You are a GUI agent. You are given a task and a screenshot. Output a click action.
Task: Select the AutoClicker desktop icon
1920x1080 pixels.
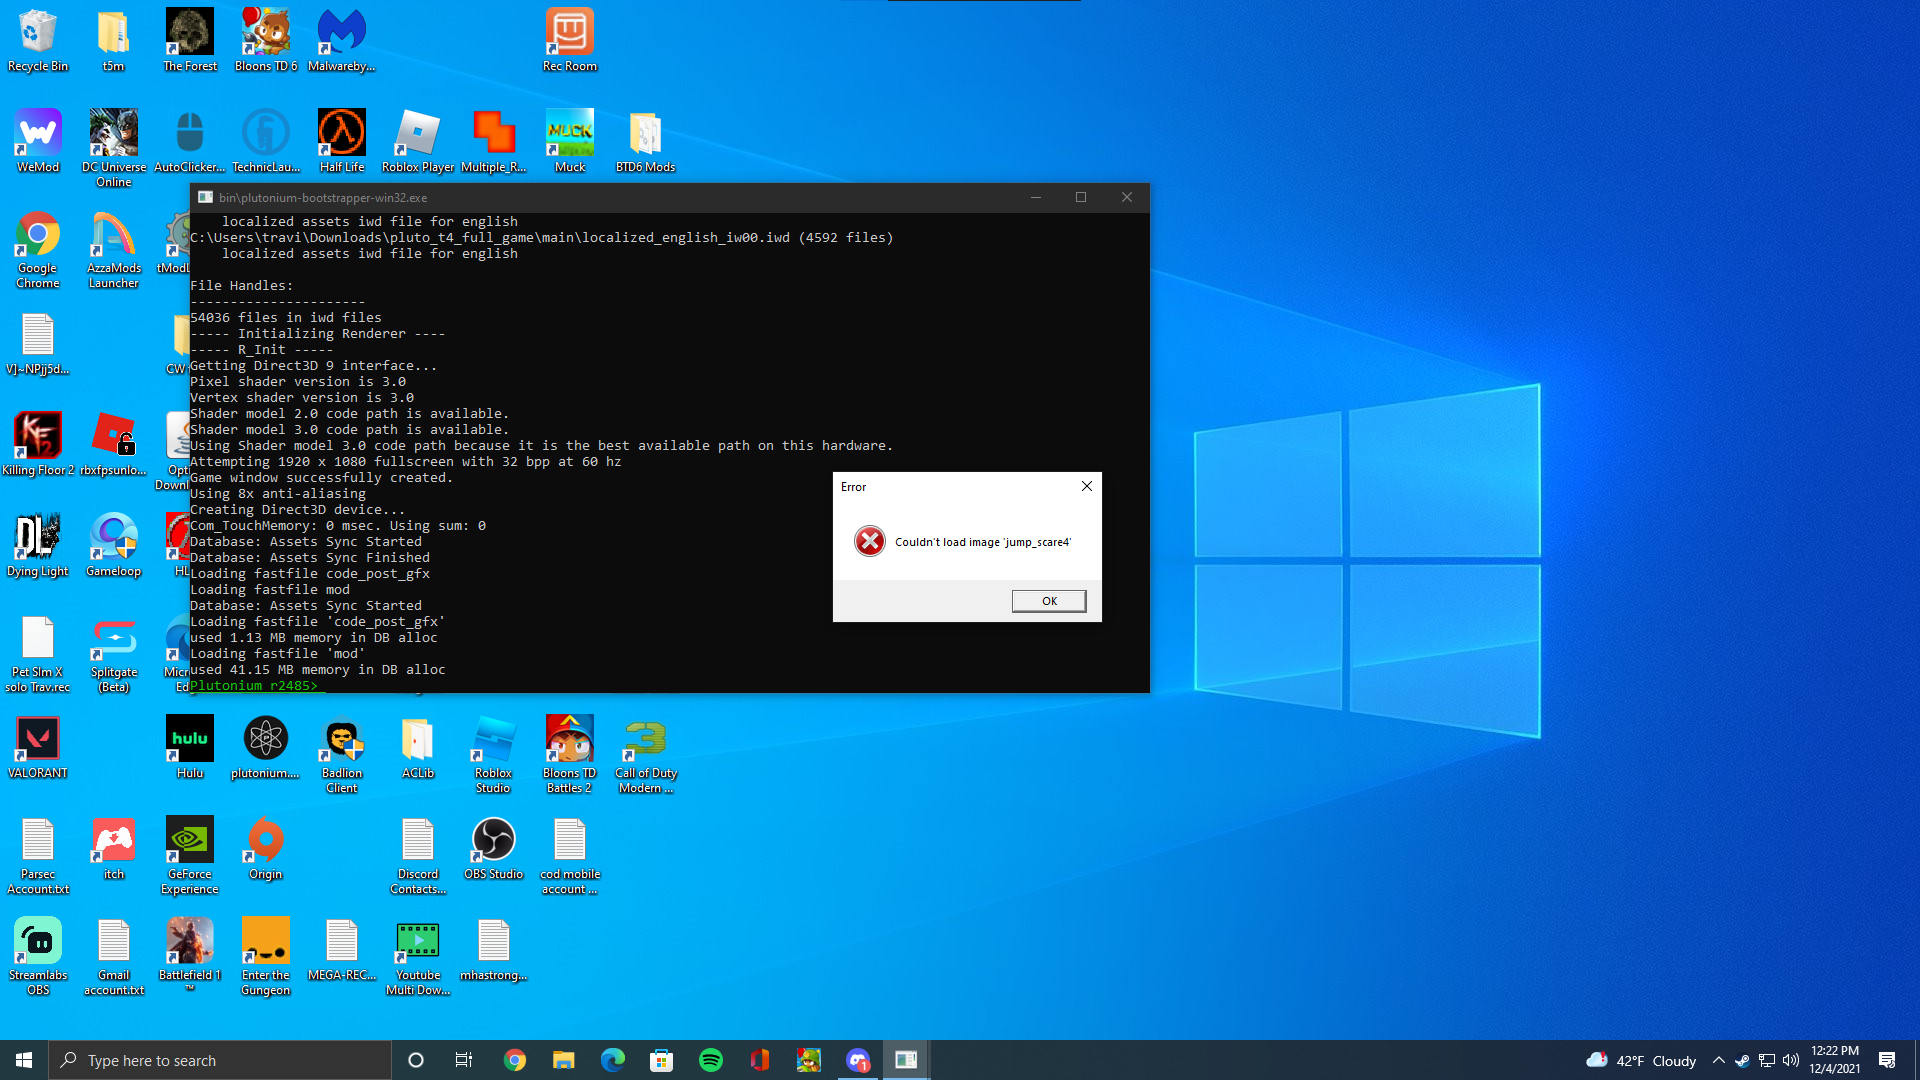coord(190,142)
